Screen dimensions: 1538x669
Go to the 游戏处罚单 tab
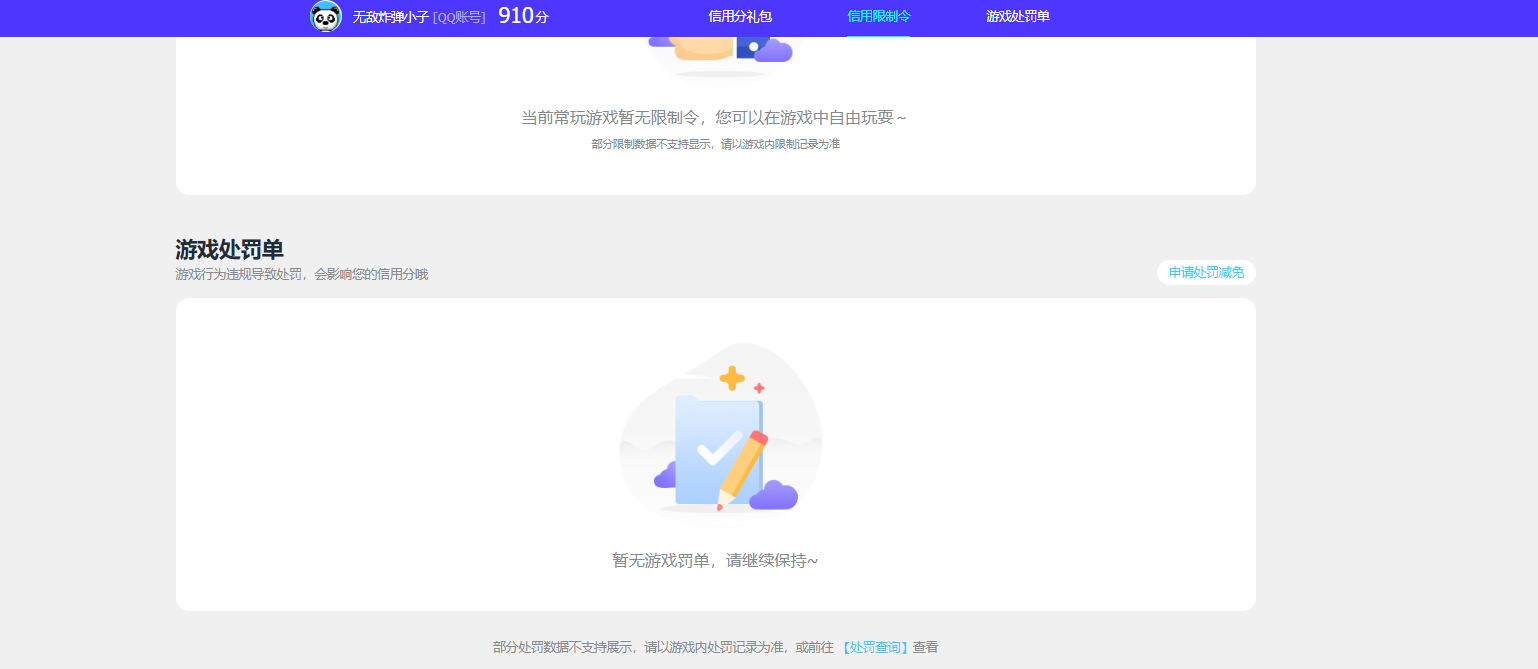coord(1018,17)
